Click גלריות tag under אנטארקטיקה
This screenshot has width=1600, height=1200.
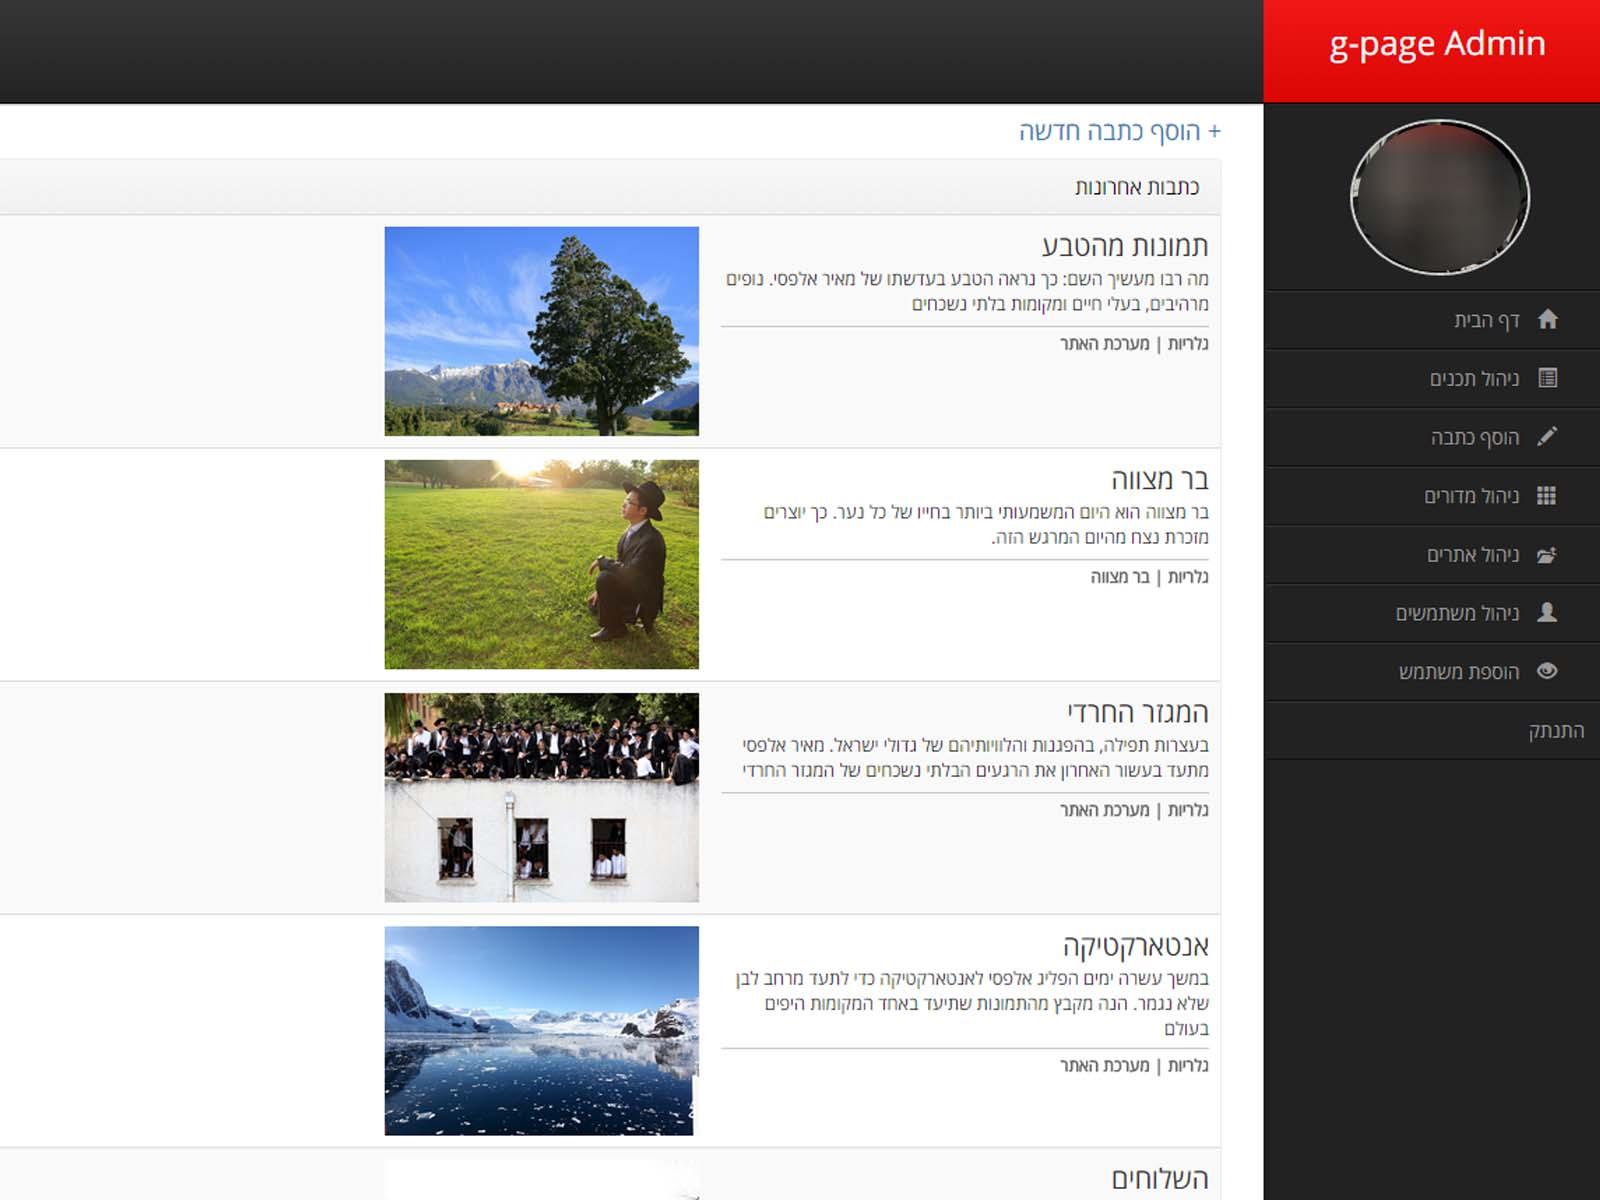coord(1188,1066)
